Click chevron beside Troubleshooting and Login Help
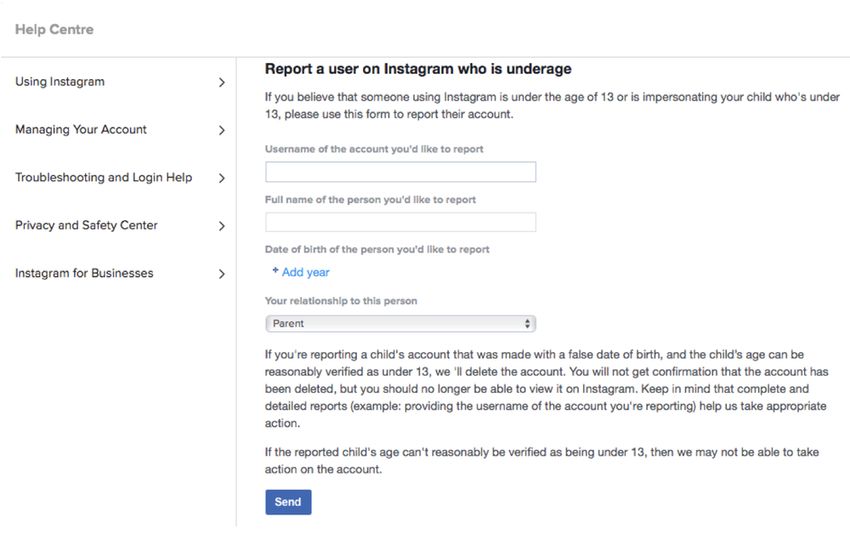Image resolution: width=850 pixels, height=545 pixels. click(x=221, y=178)
